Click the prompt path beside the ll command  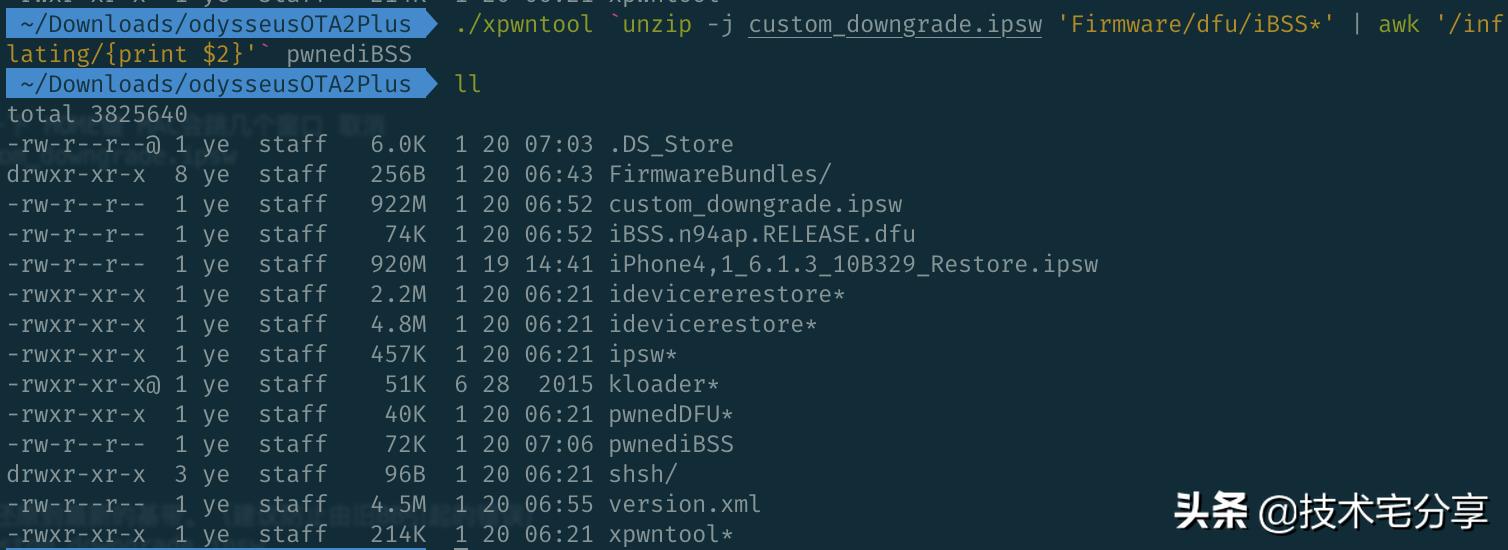pos(214,84)
